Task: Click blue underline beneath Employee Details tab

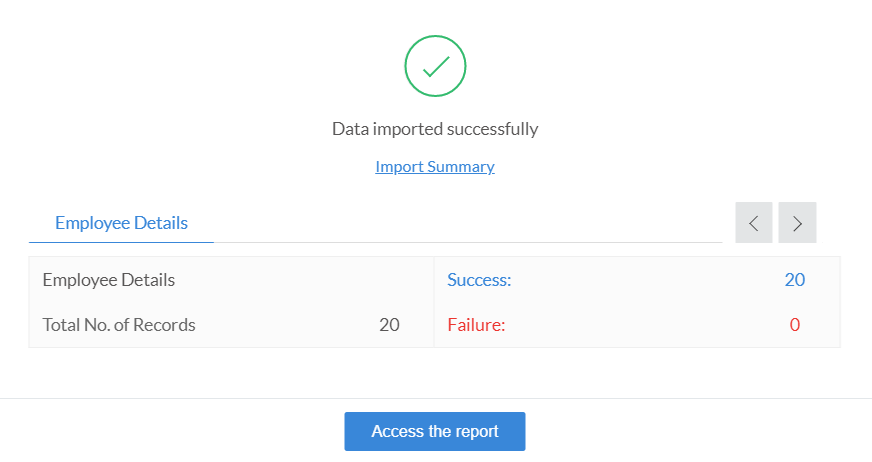Action: tap(121, 242)
